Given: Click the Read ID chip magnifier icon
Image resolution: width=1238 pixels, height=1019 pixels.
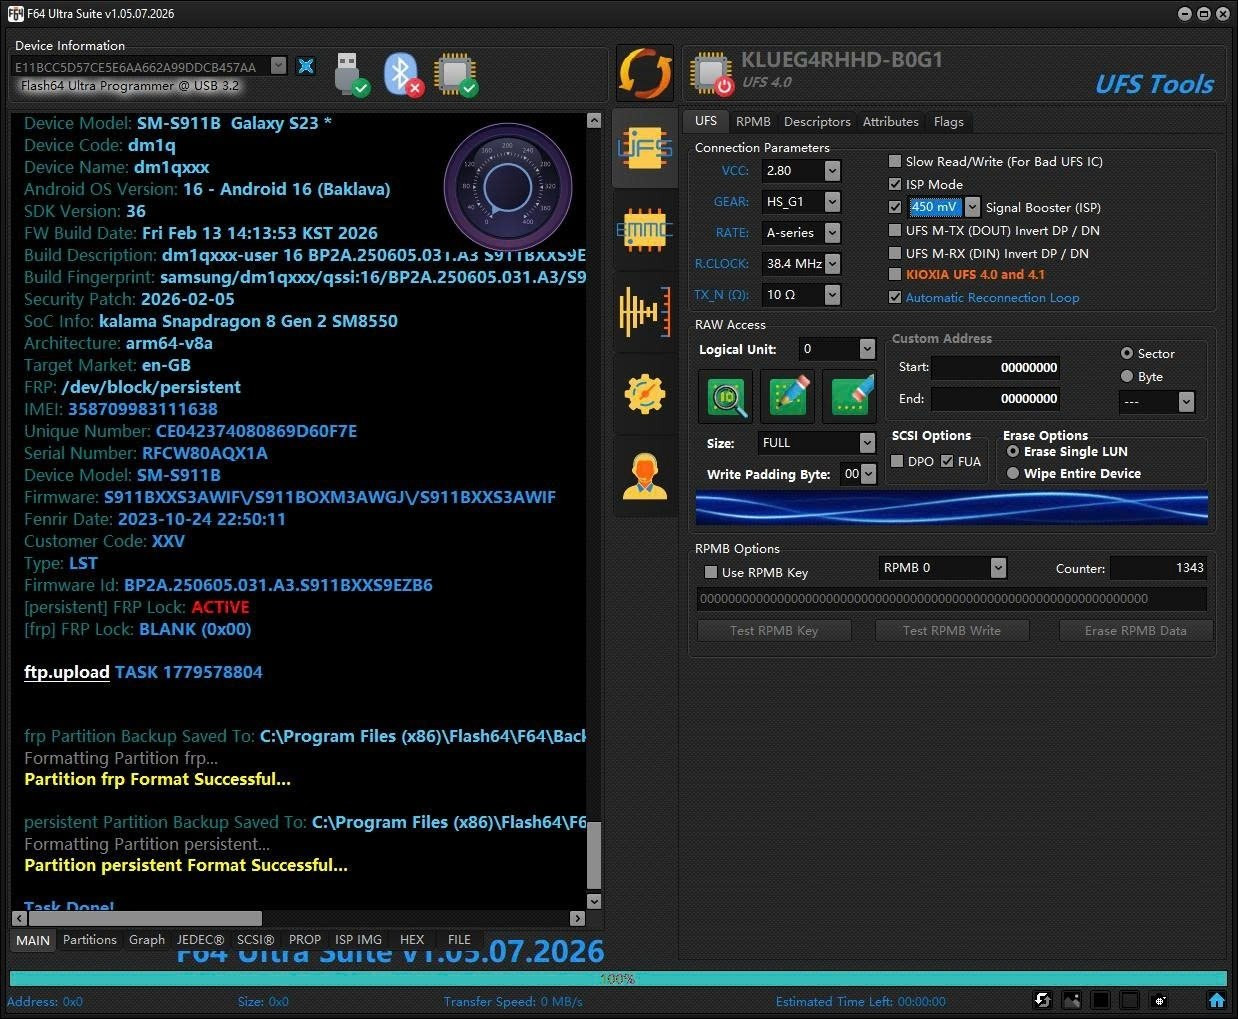Looking at the screenshot, I should point(727,396).
